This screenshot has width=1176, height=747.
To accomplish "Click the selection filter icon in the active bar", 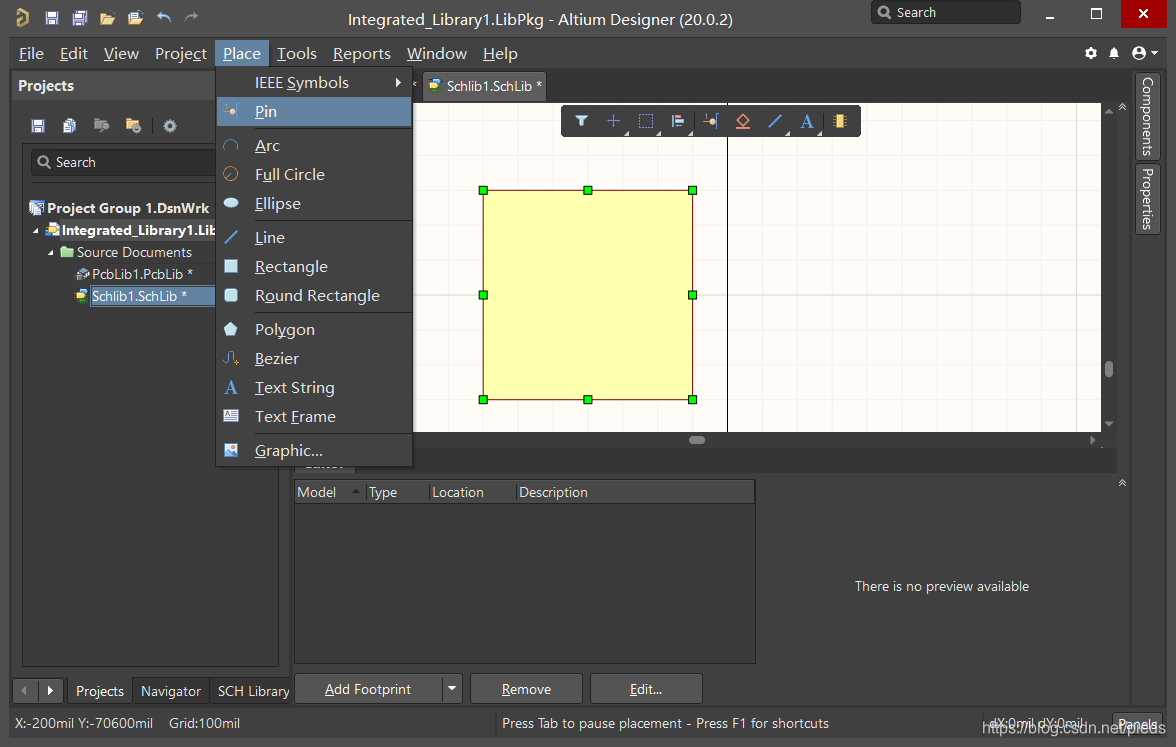I will (581, 121).
